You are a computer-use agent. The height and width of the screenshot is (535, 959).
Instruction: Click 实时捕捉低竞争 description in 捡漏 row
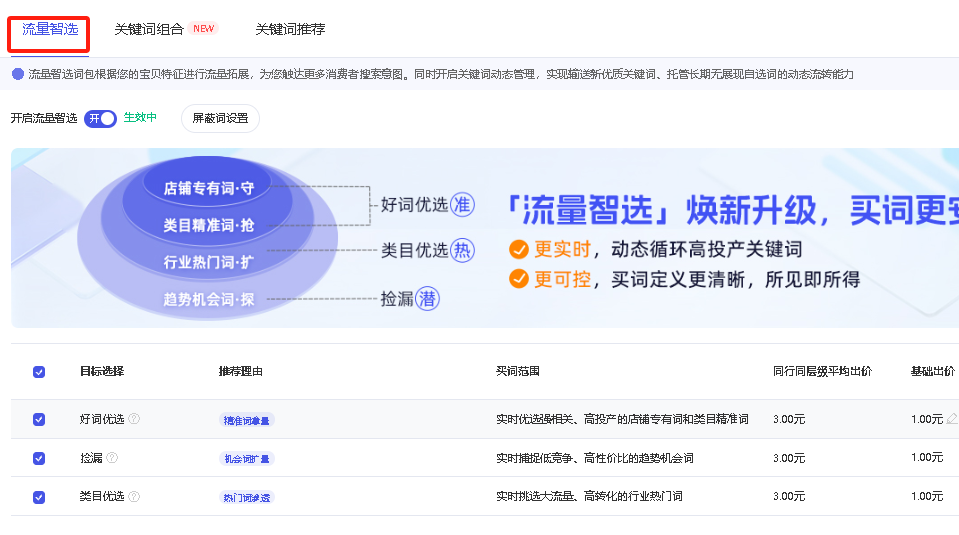coord(594,458)
